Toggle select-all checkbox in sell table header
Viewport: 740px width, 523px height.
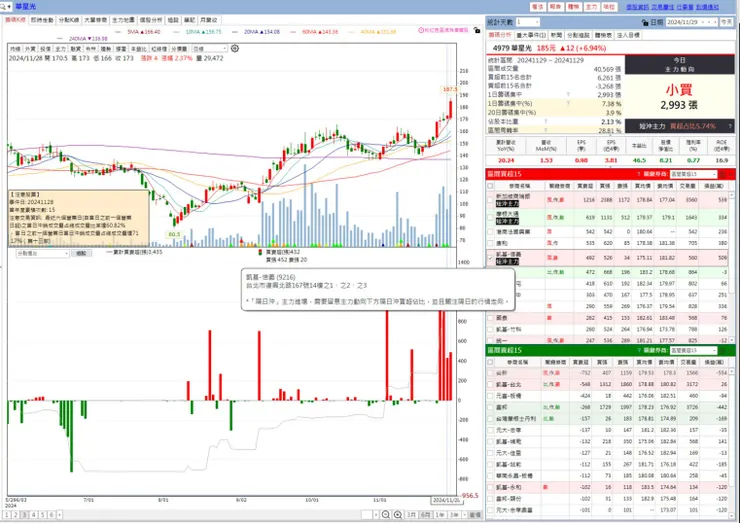click(x=490, y=362)
